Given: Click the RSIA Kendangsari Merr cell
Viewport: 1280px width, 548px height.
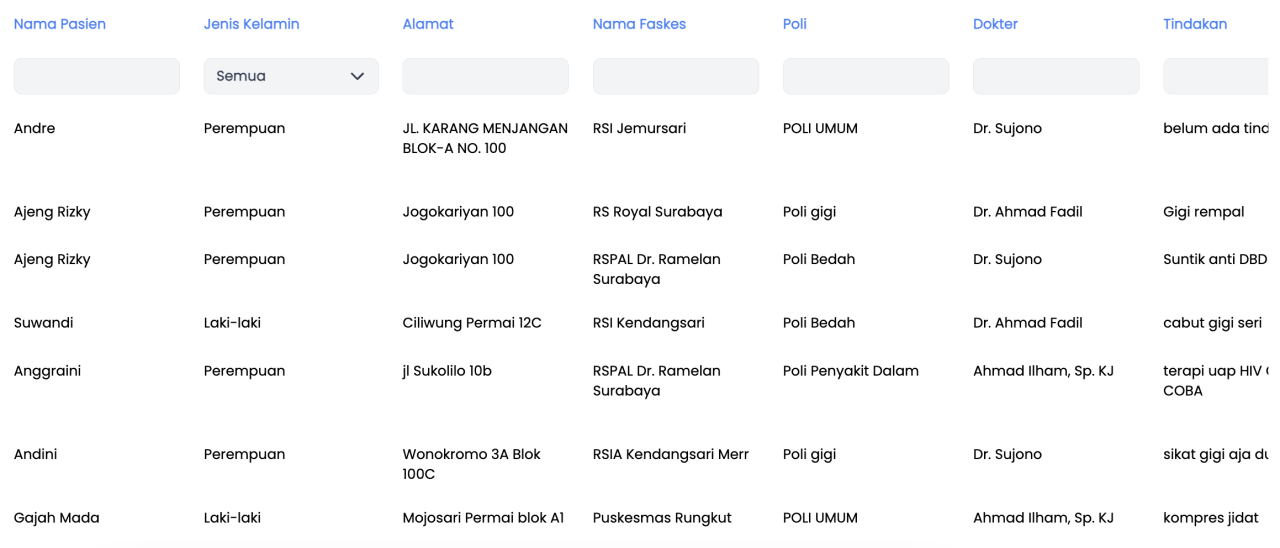Looking at the screenshot, I should 671,454.
